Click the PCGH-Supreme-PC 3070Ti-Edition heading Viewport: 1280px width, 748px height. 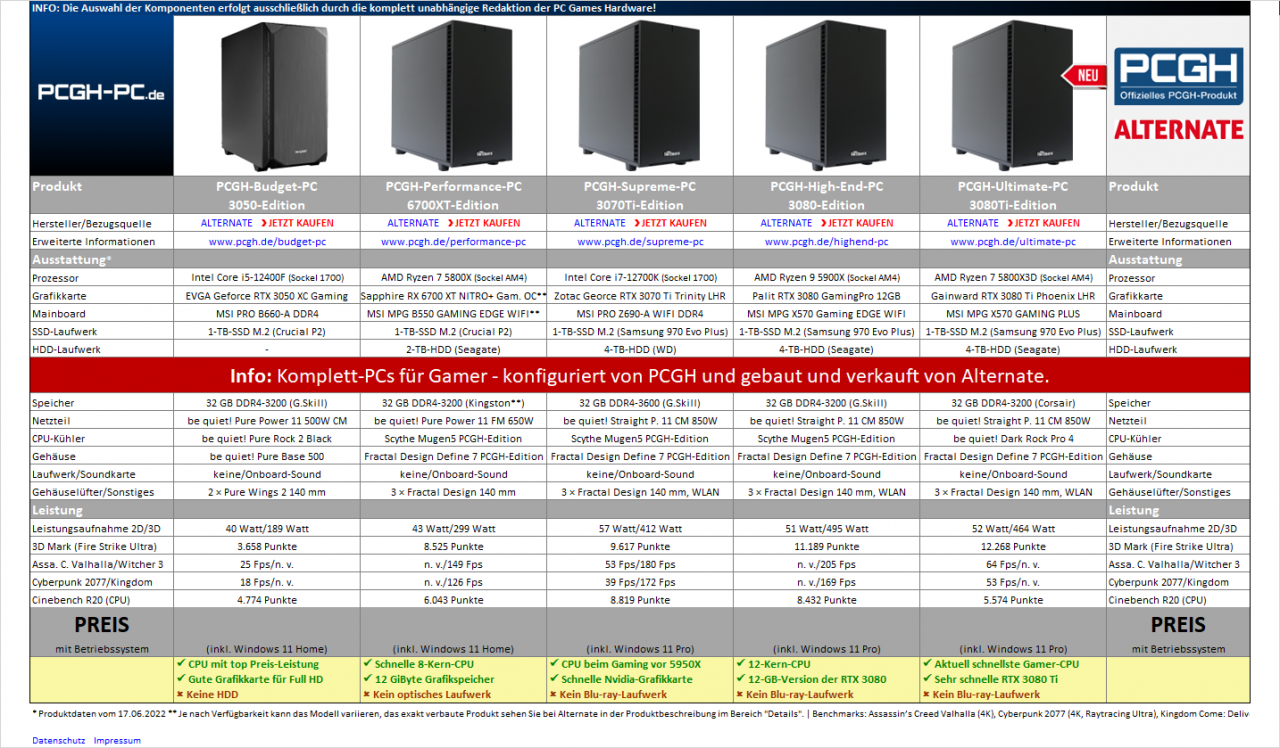pyautogui.click(x=641, y=196)
